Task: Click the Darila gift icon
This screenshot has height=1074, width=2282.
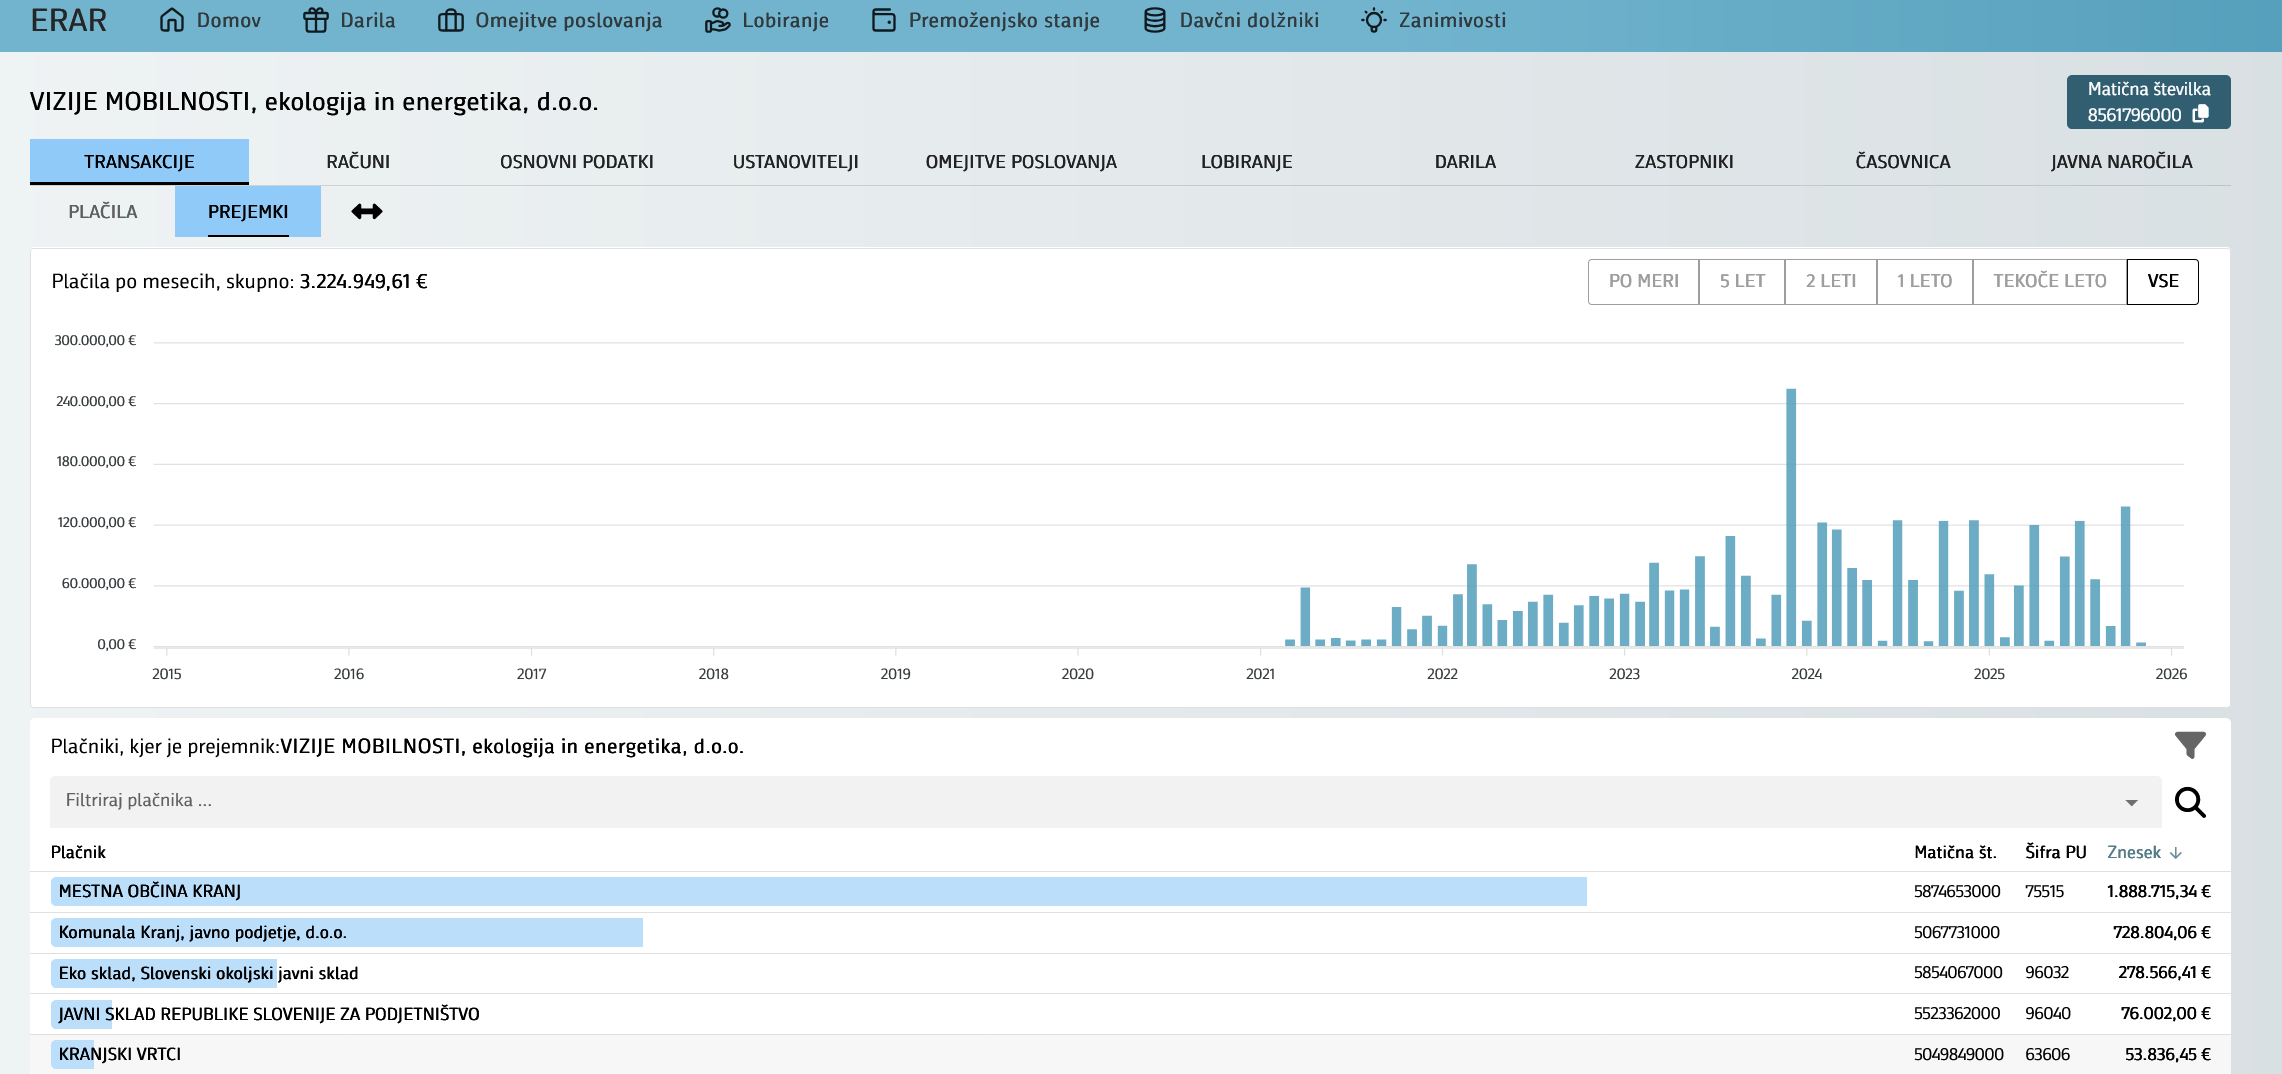Action: 316,20
